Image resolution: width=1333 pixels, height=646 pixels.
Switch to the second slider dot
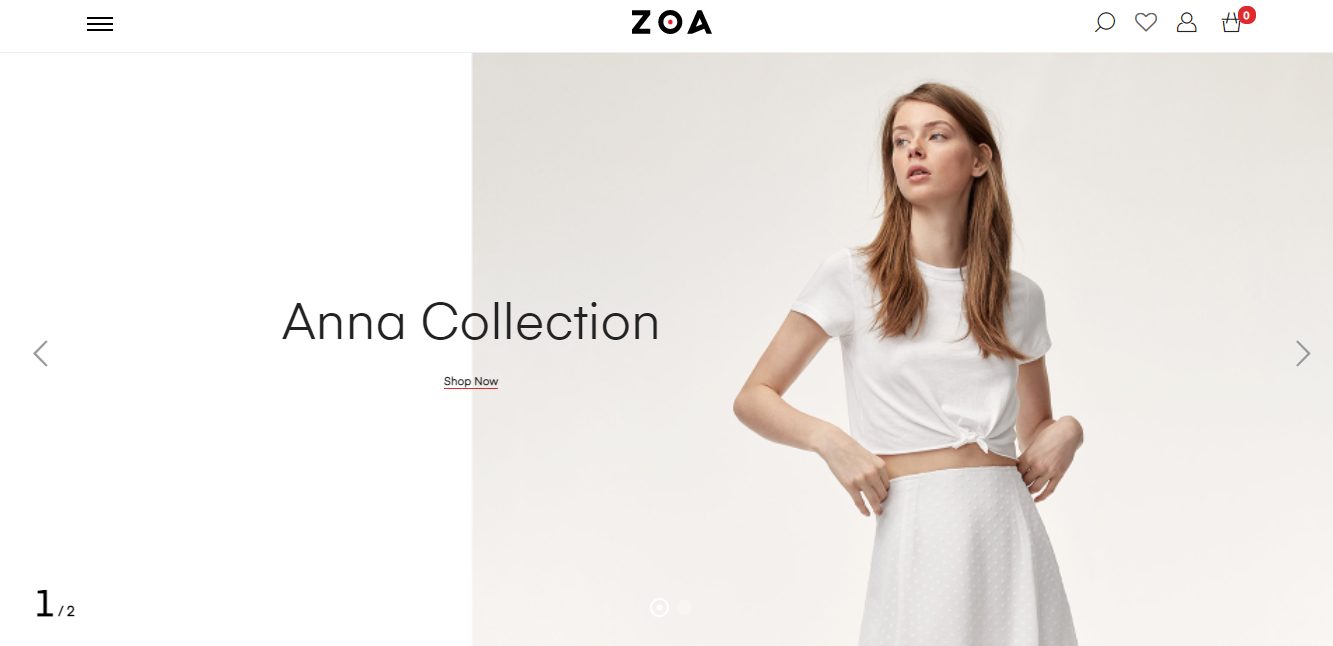pyautogui.click(x=684, y=607)
